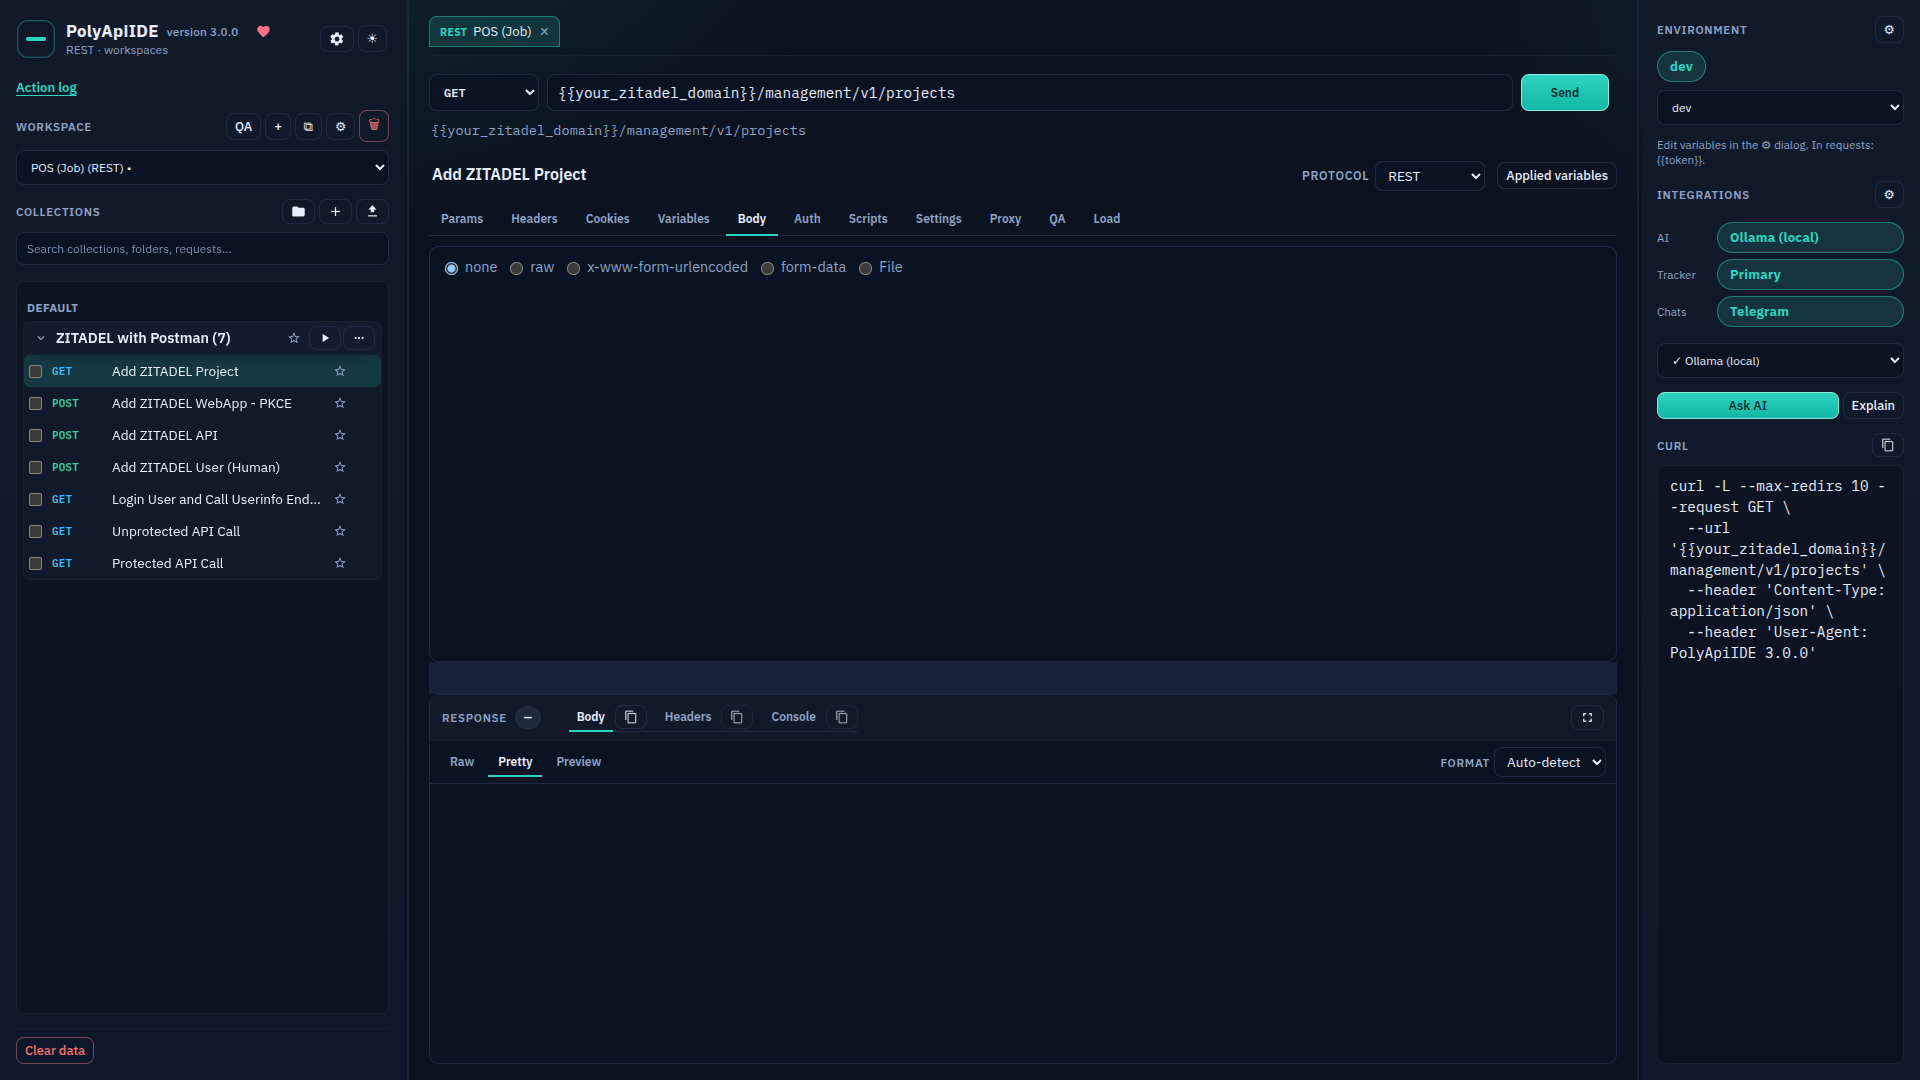Add a new workspace with plus icon
This screenshot has height=1080, width=1920.
[278, 127]
